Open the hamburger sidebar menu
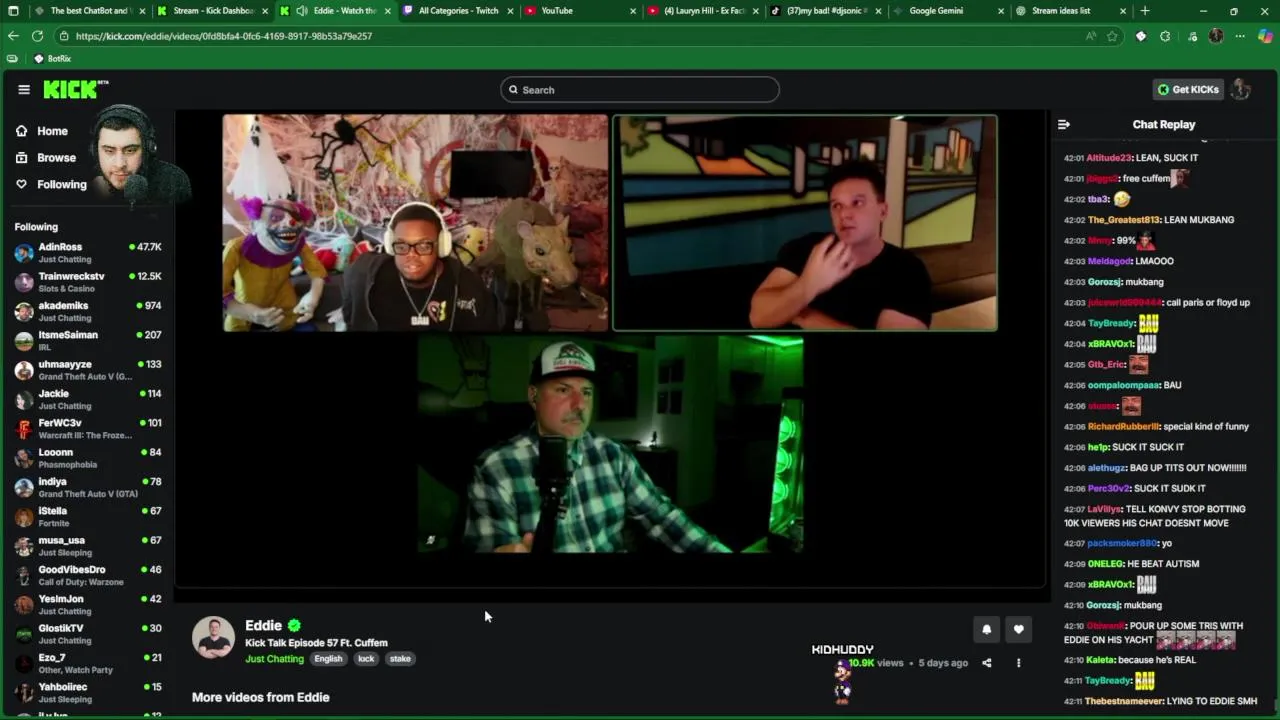Screen dimensions: 1280x720 coord(24,89)
